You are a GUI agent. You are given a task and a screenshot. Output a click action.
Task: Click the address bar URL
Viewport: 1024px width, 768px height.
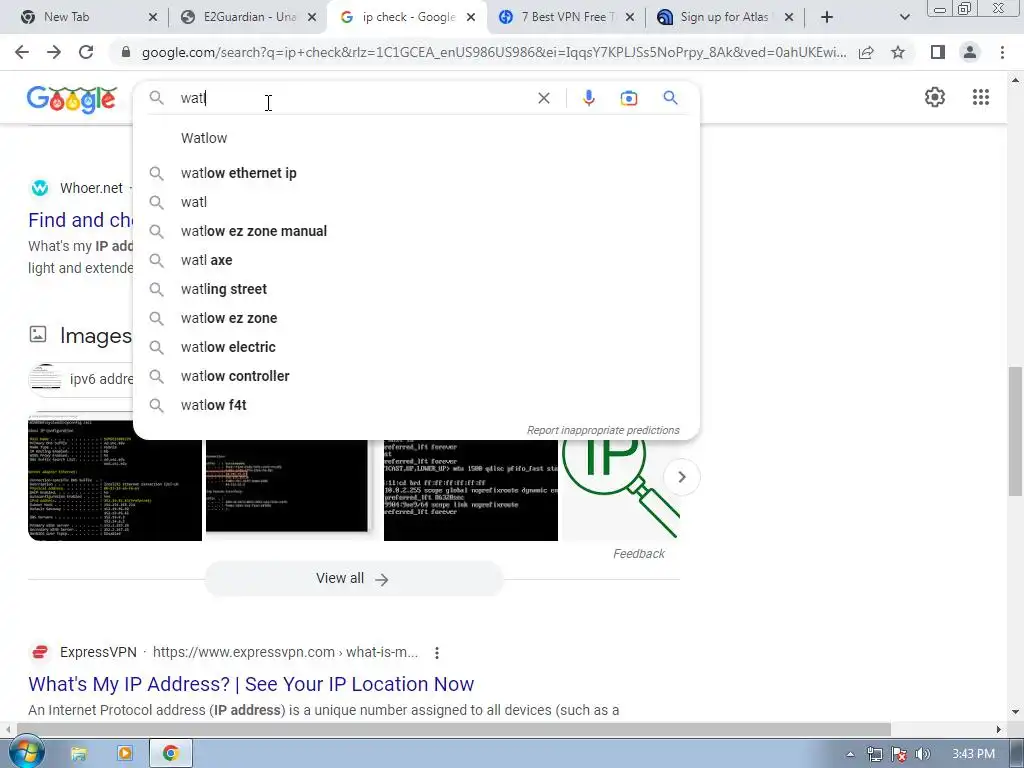[493, 52]
